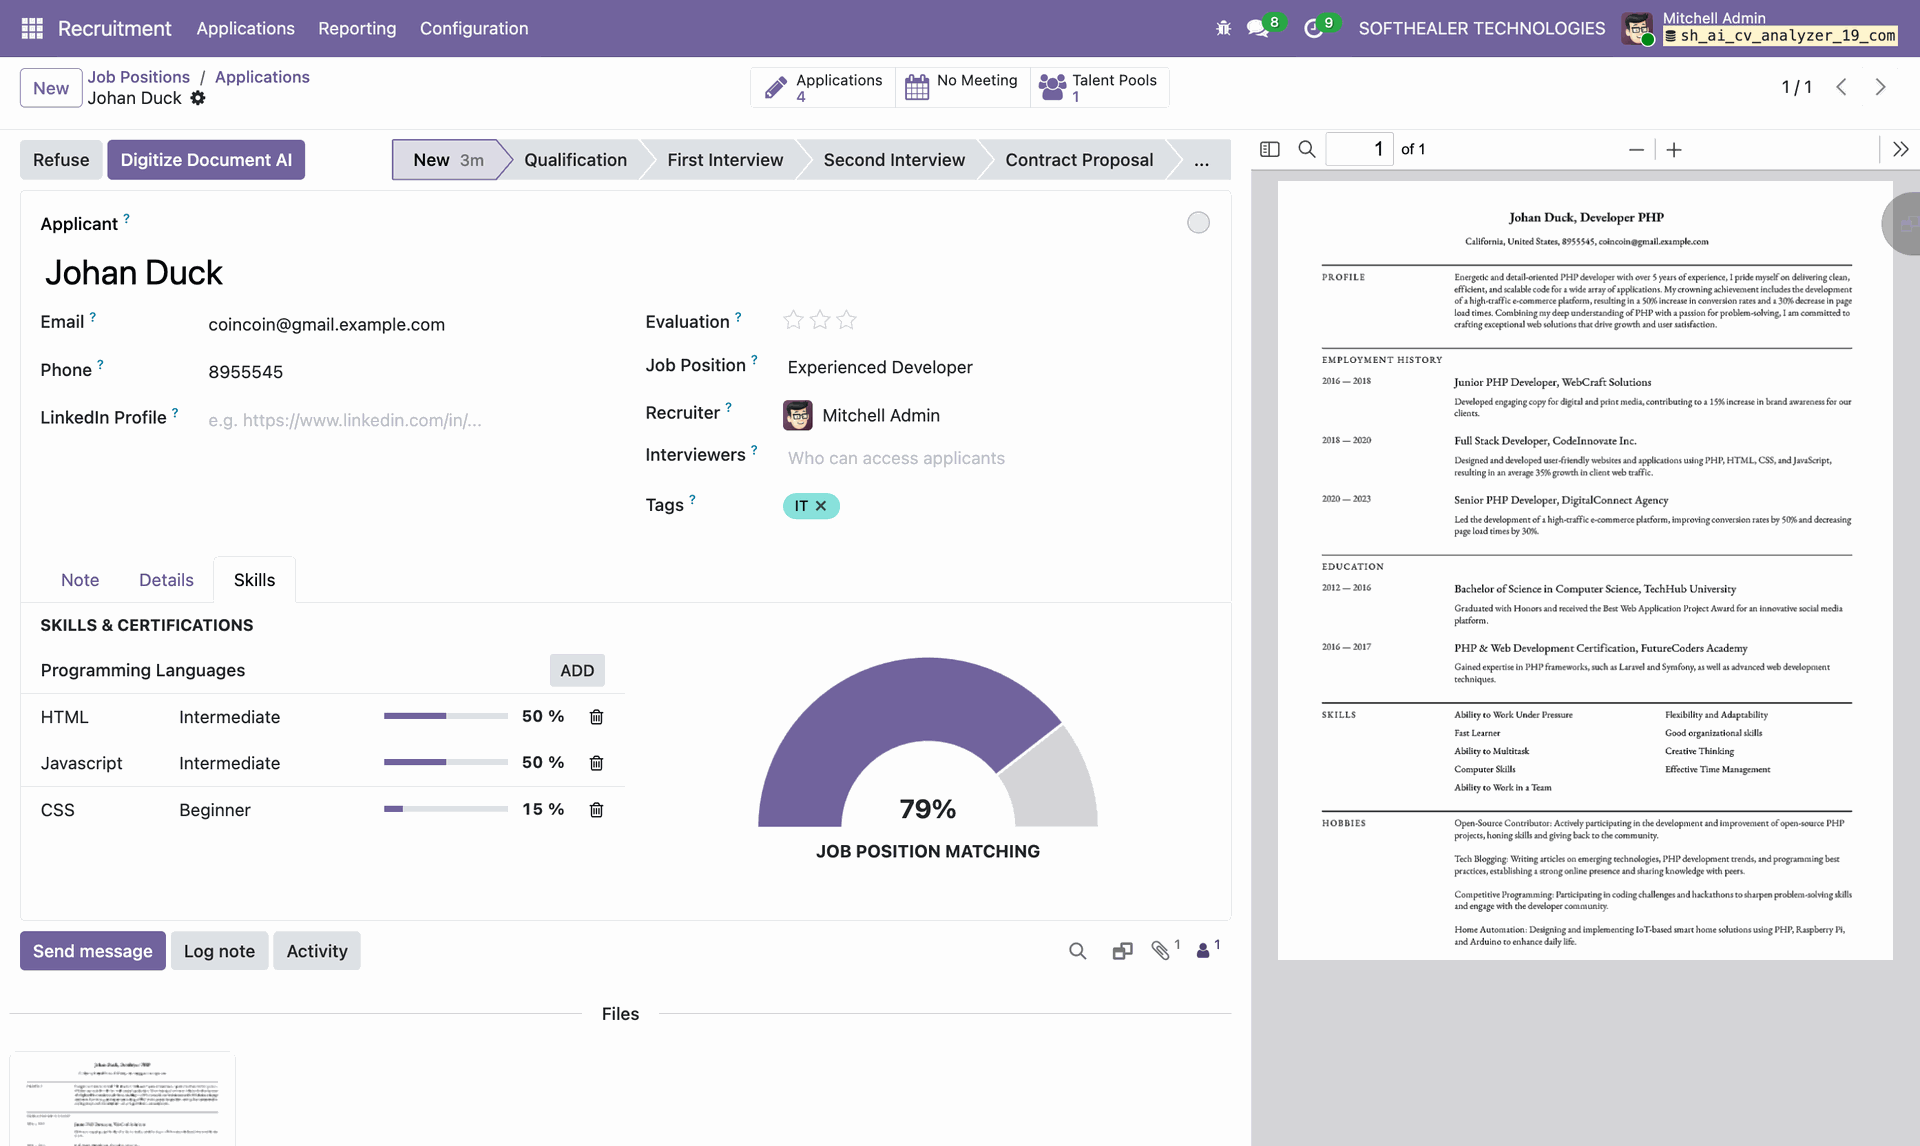Open the activities clock icon

[x=1313, y=28]
